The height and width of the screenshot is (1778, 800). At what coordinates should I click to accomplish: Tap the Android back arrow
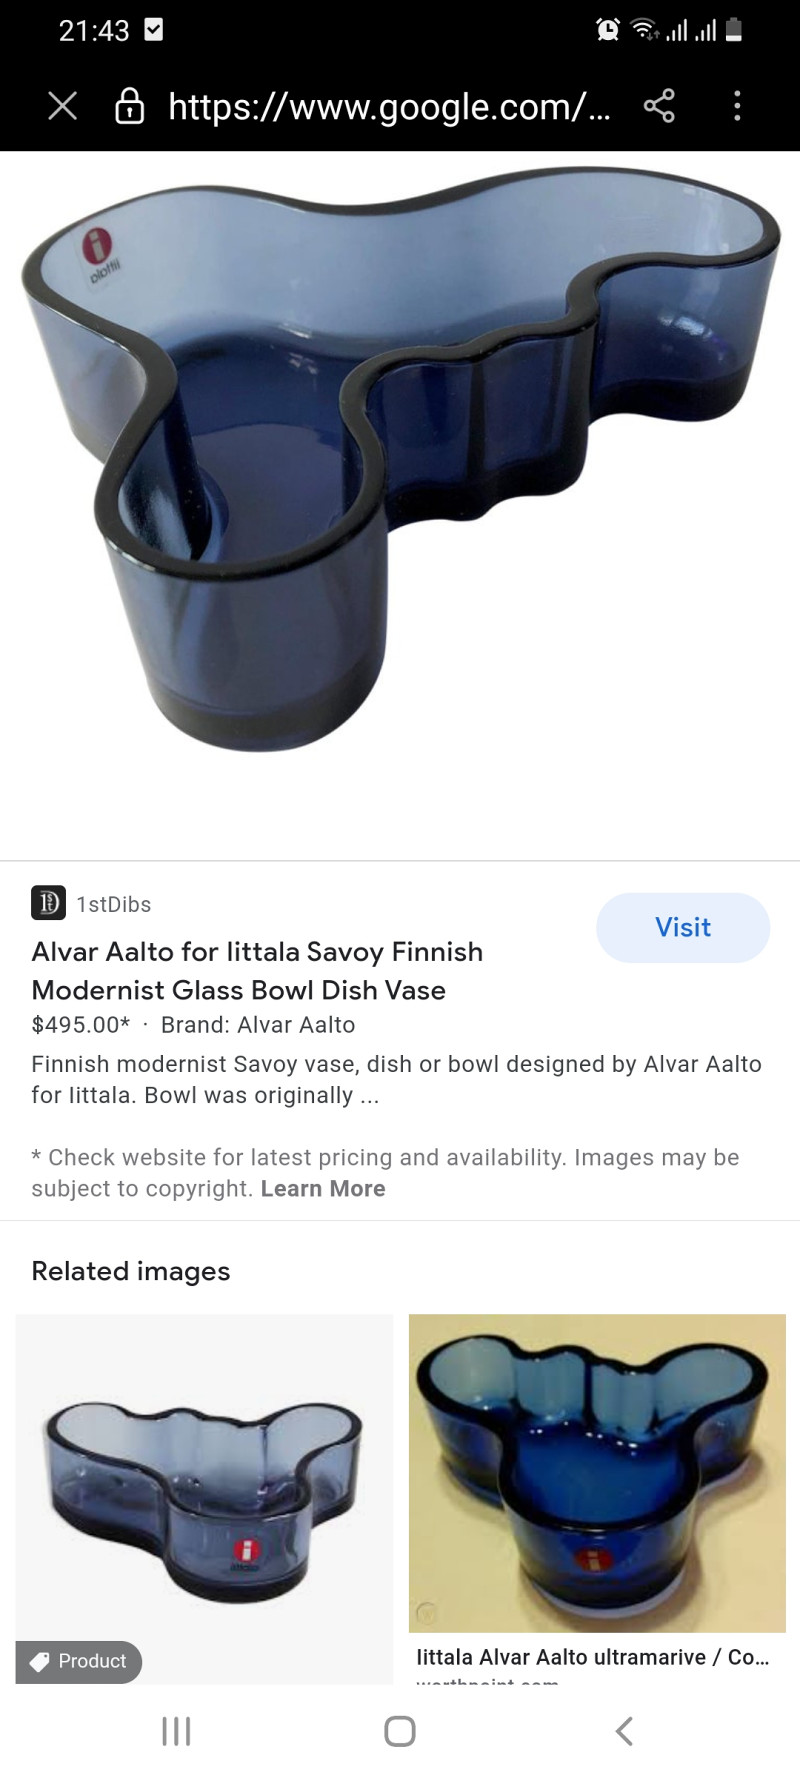(624, 1731)
